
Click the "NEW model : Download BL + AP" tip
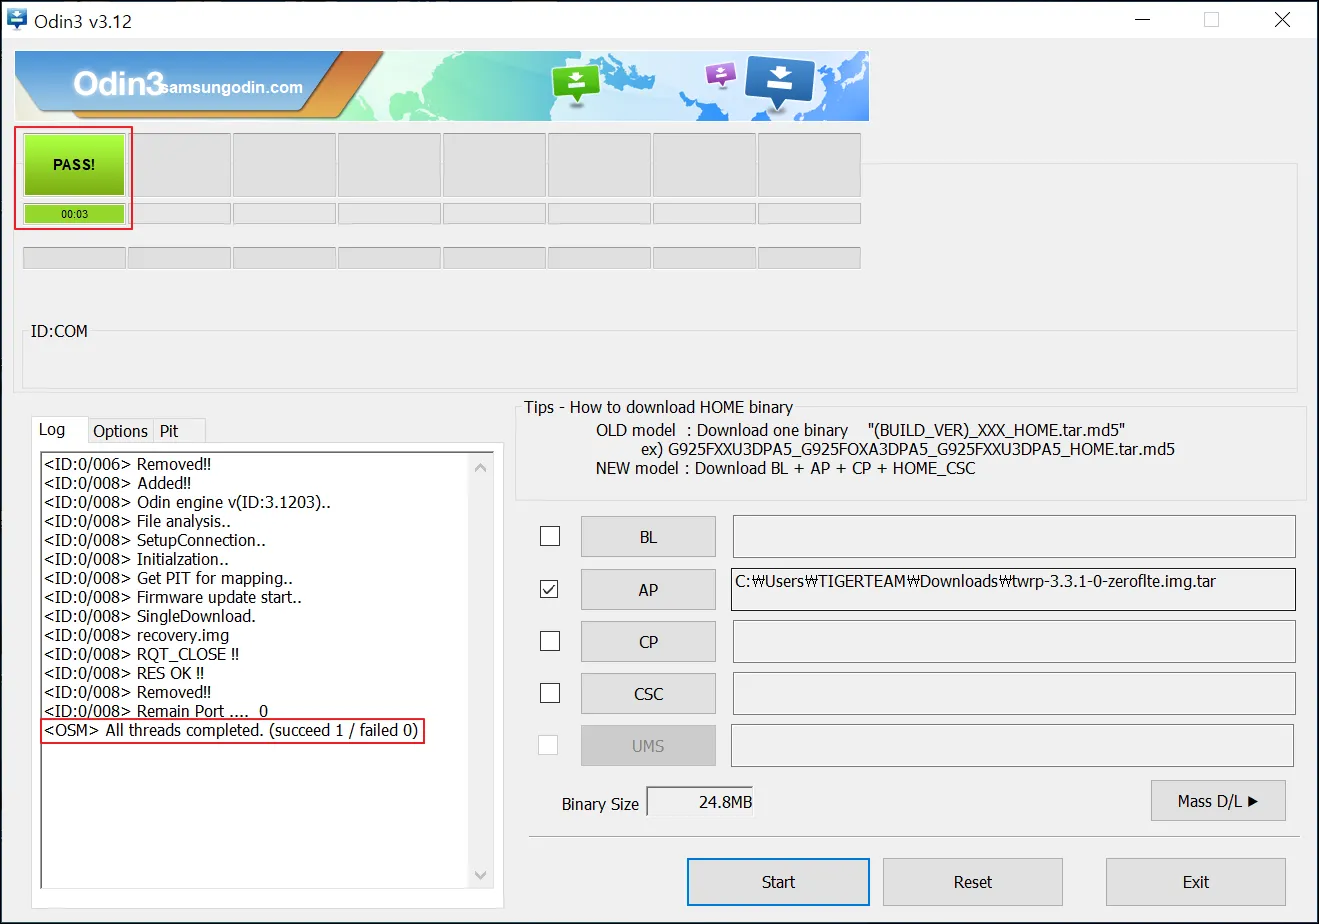click(x=785, y=468)
